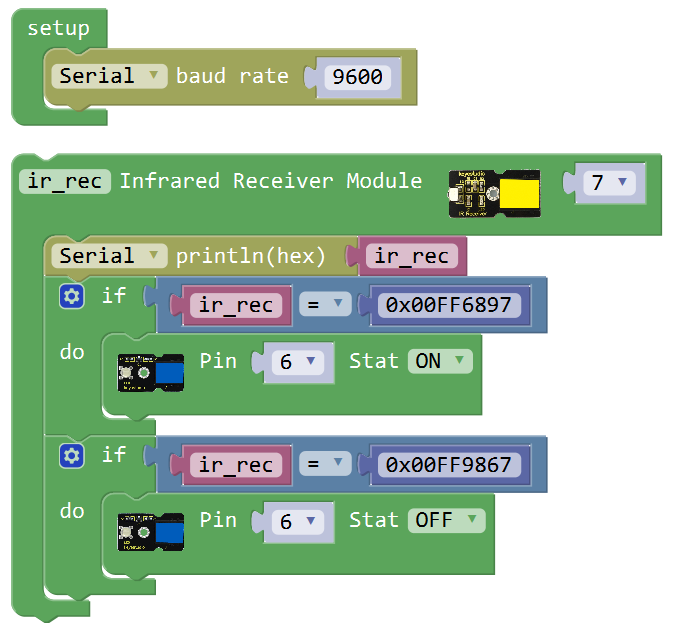Screen dimensions: 678x640
Task: Click the ir_rec name on the Infrared Receiver block
Action: pyautogui.click(x=65, y=182)
